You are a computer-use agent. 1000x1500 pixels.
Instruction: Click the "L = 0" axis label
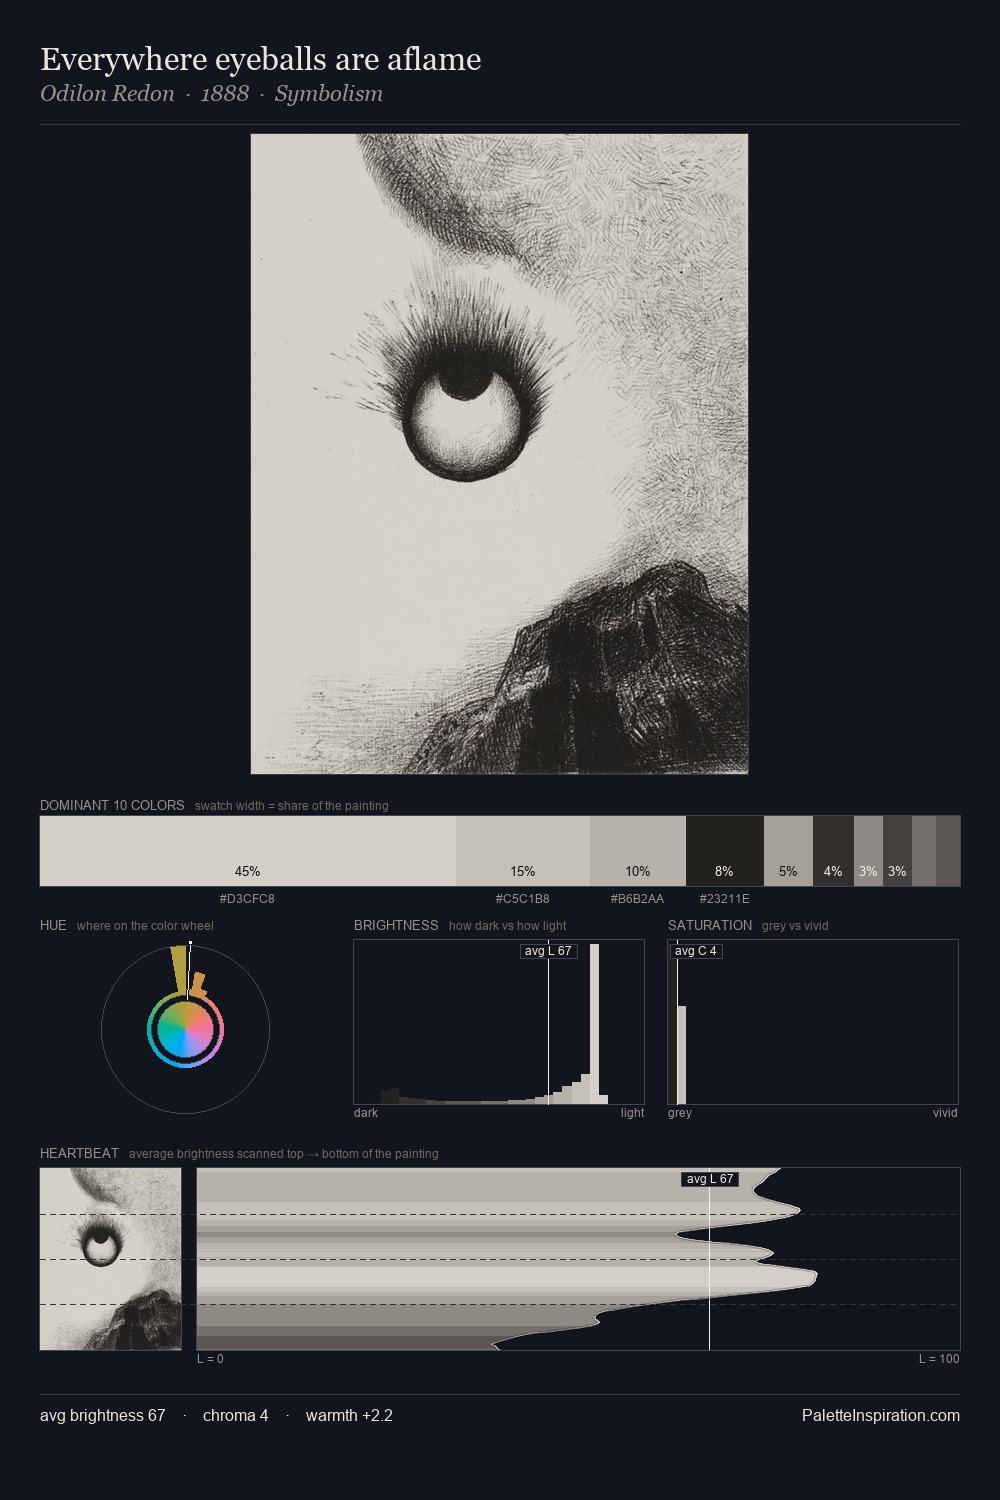[210, 1359]
